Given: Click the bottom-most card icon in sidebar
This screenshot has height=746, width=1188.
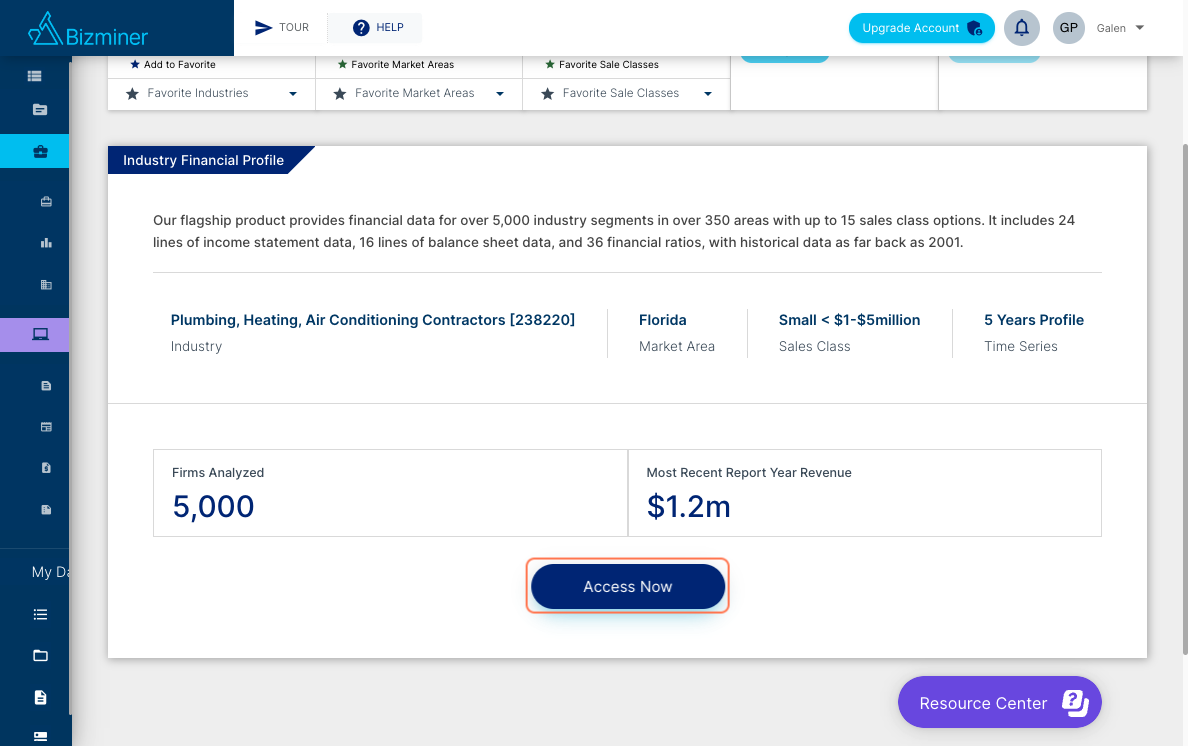Looking at the screenshot, I should click(40, 736).
